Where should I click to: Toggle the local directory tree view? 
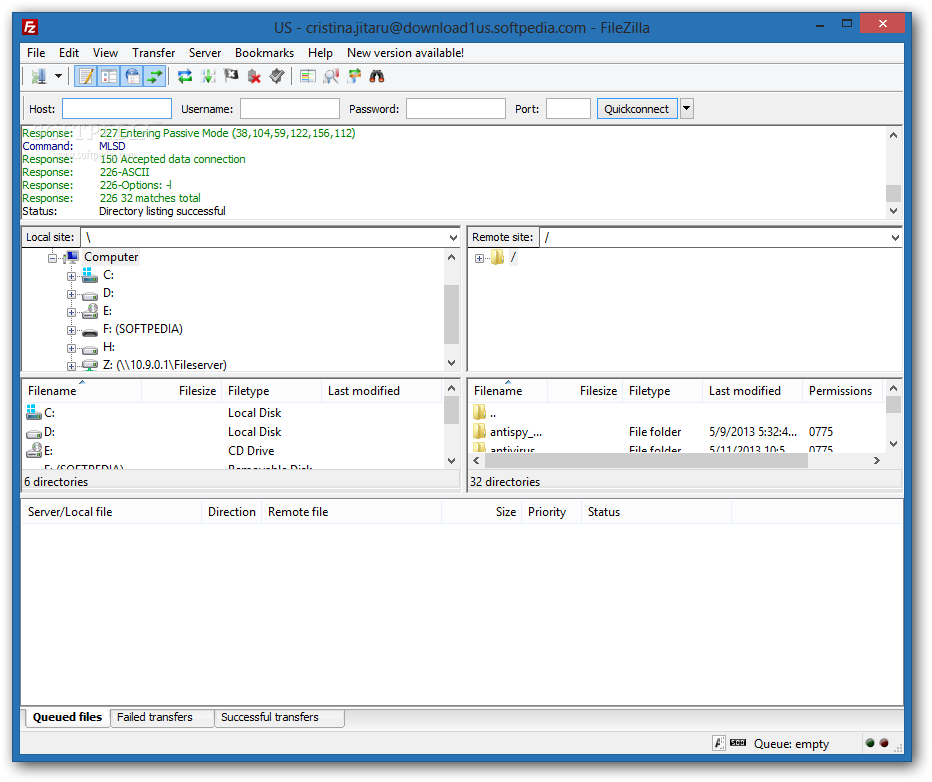pyautogui.click(x=108, y=76)
